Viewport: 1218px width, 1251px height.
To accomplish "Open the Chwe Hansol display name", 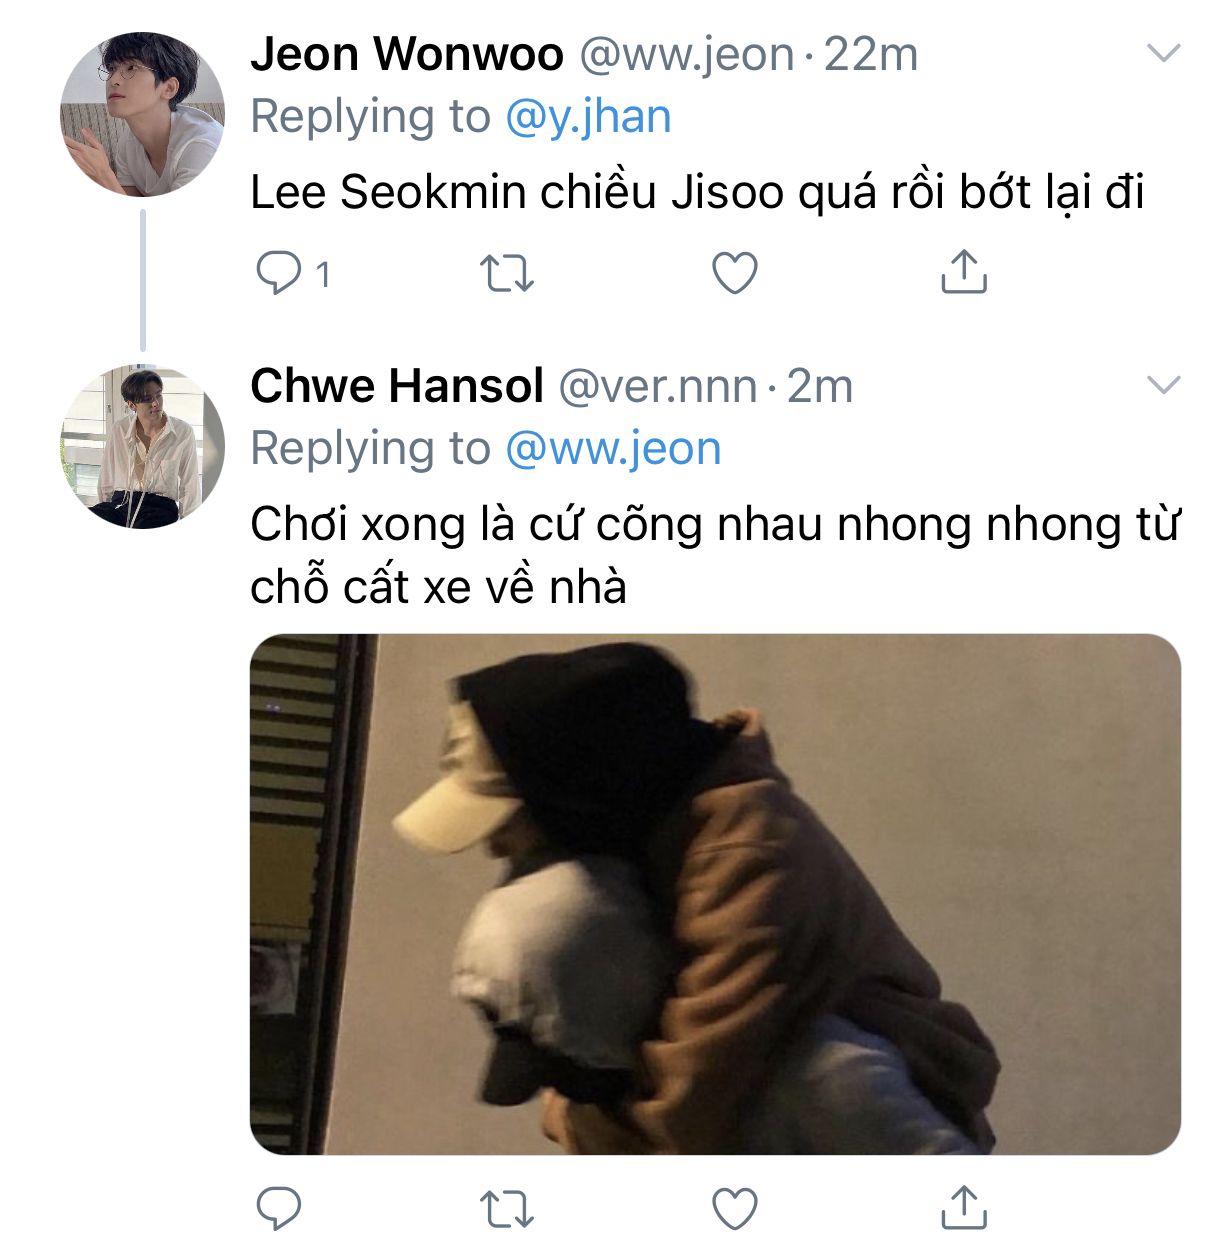I will (x=397, y=386).
